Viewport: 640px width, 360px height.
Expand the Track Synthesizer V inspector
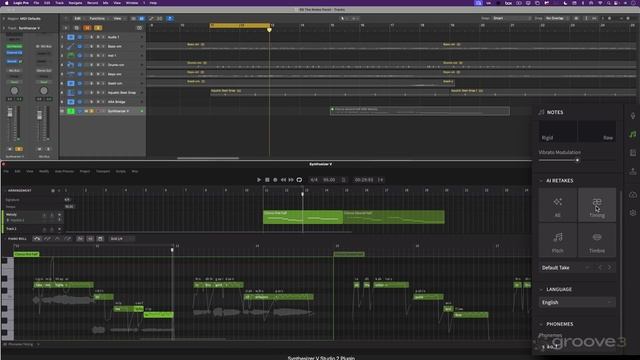point(4,28)
